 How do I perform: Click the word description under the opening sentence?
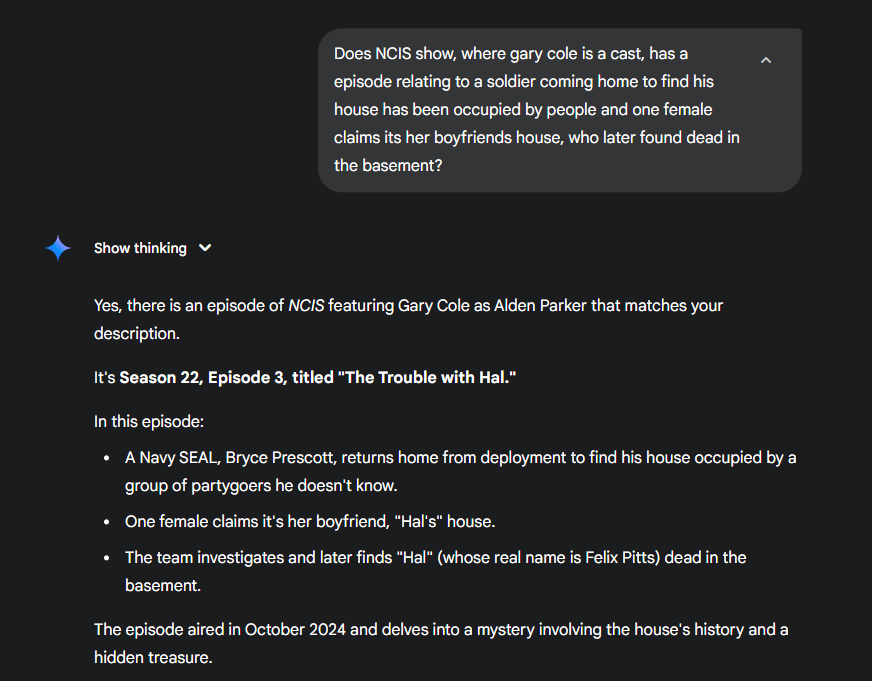tap(136, 334)
